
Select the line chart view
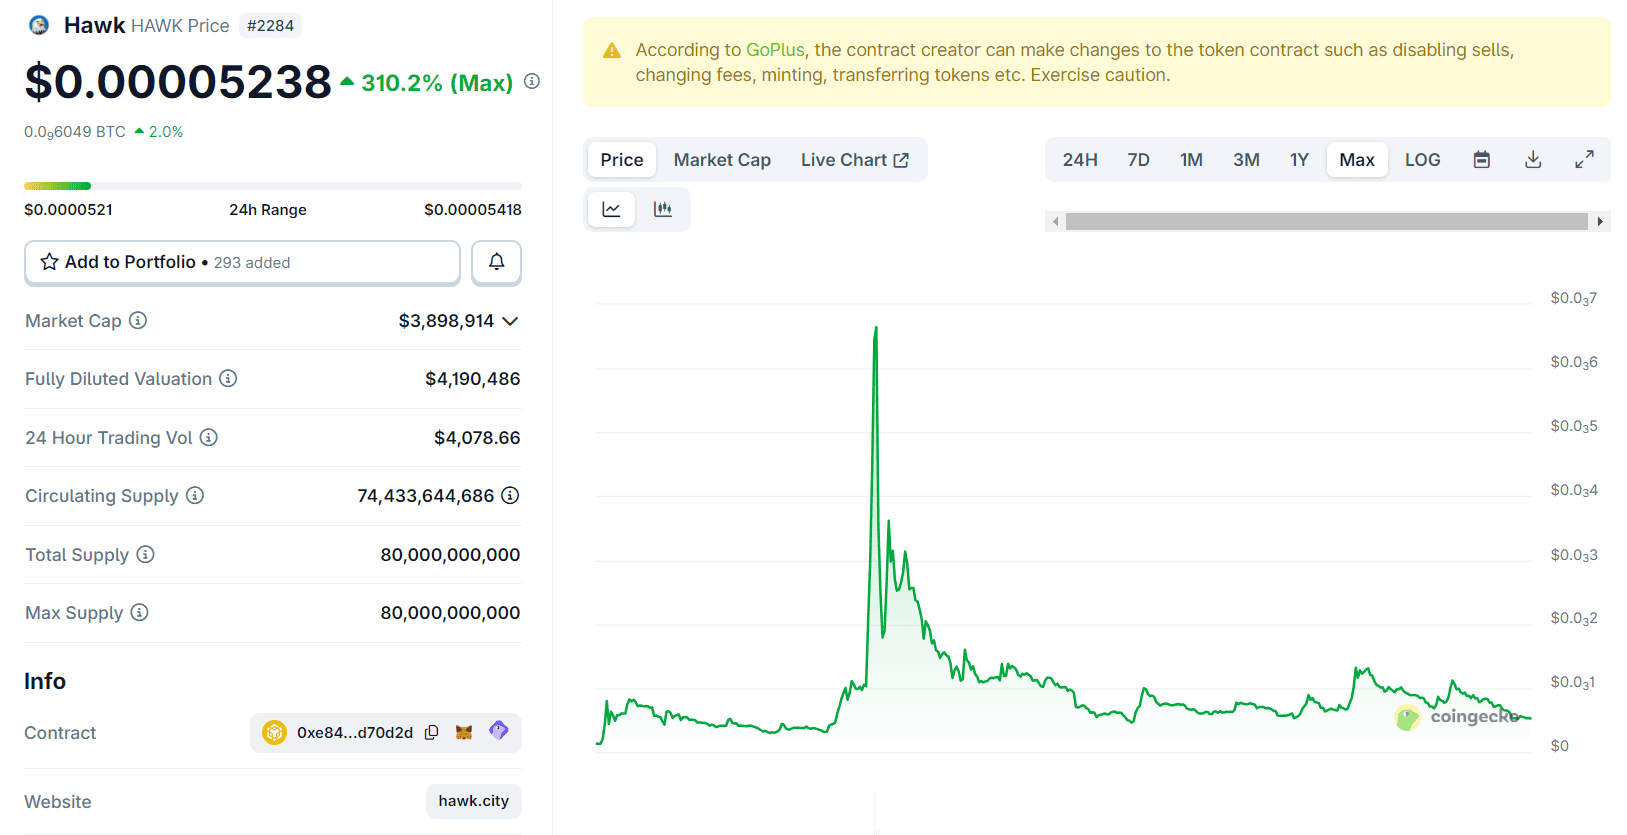(611, 209)
